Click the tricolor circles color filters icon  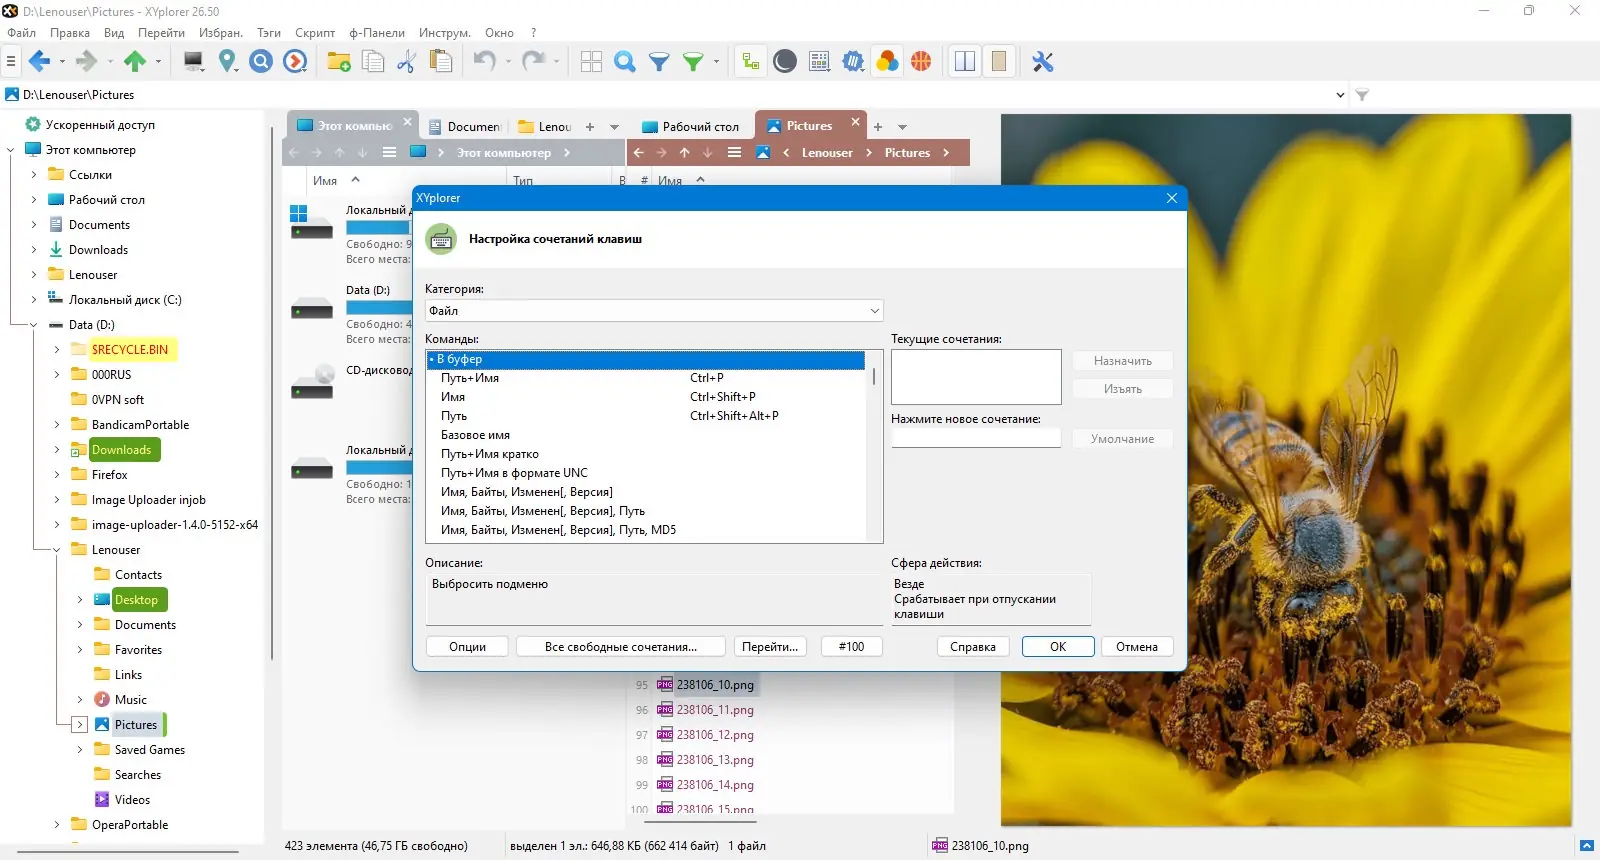coord(887,62)
